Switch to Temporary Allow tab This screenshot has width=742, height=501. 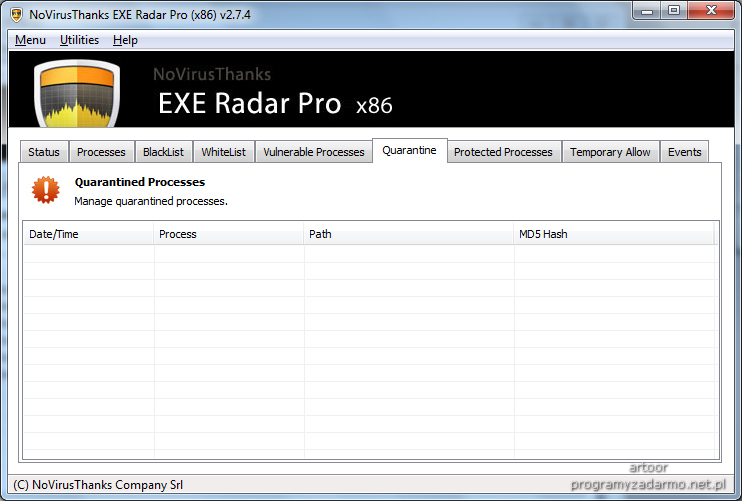pyautogui.click(x=610, y=152)
